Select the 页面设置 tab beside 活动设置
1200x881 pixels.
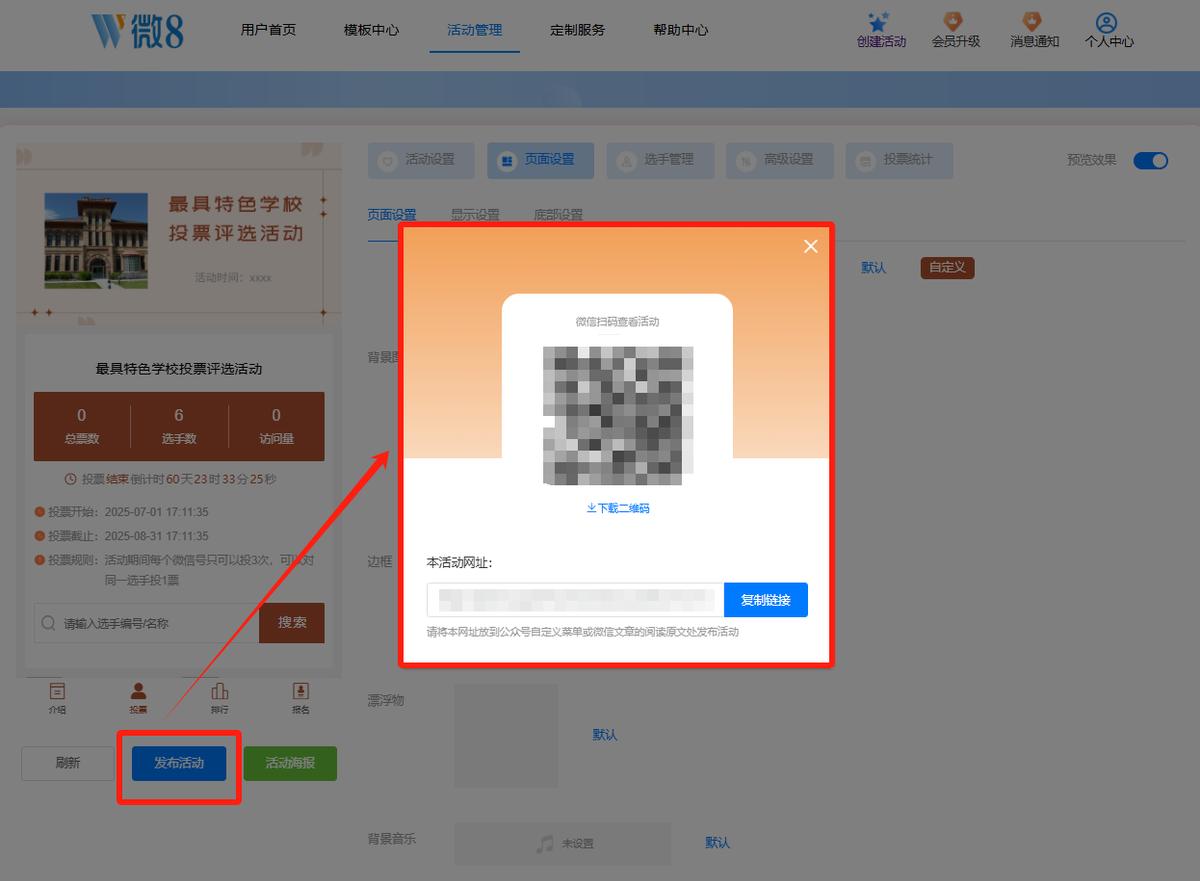click(x=541, y=160)
